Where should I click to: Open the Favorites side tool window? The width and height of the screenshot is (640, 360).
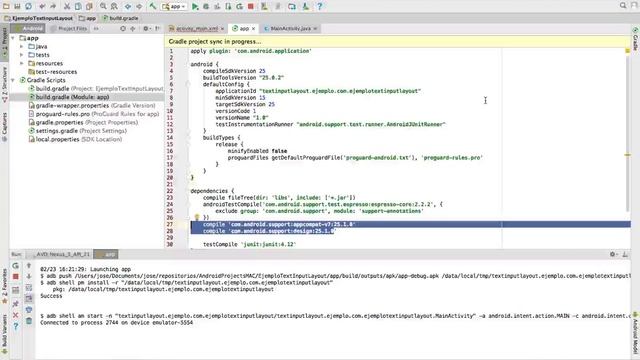[4, 286]
